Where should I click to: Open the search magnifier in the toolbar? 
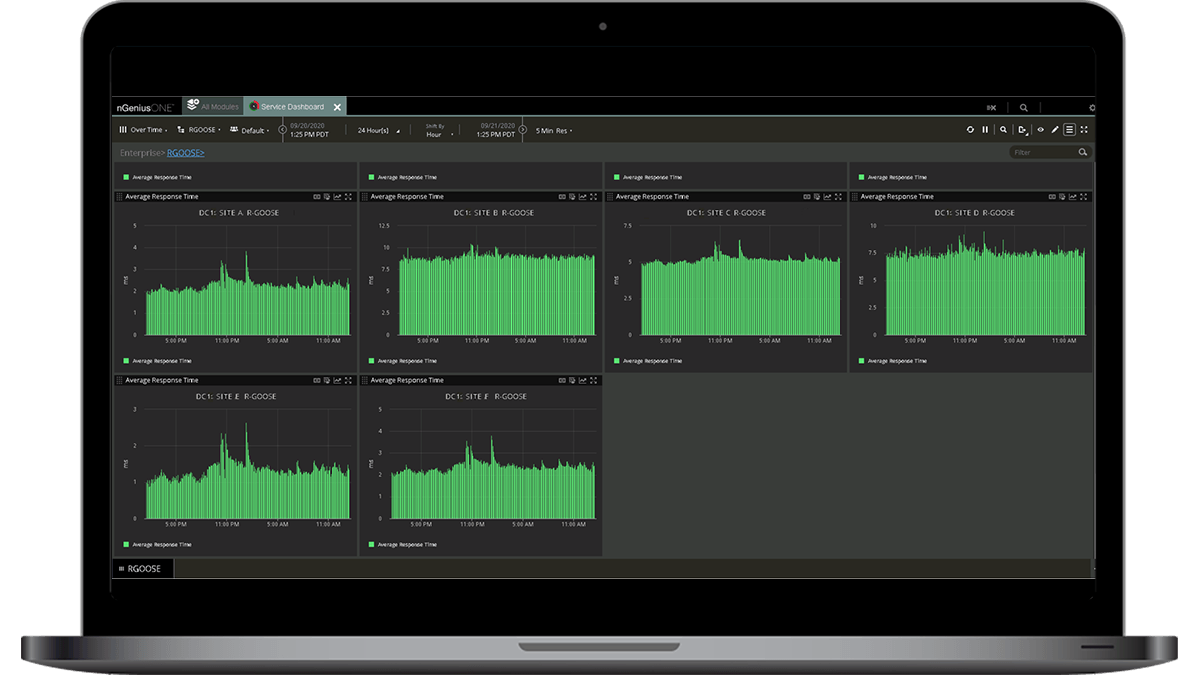1003,130
